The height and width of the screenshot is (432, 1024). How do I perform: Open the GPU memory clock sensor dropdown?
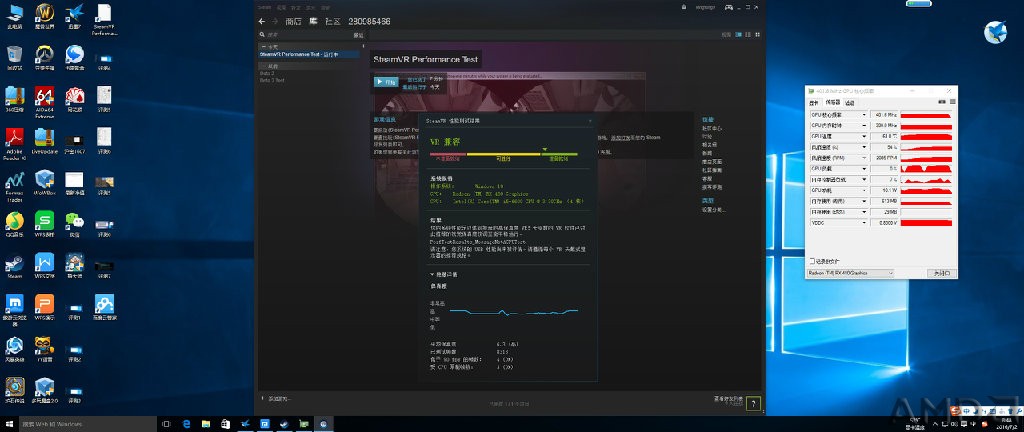pyautogui.click(x=865, y=126)
